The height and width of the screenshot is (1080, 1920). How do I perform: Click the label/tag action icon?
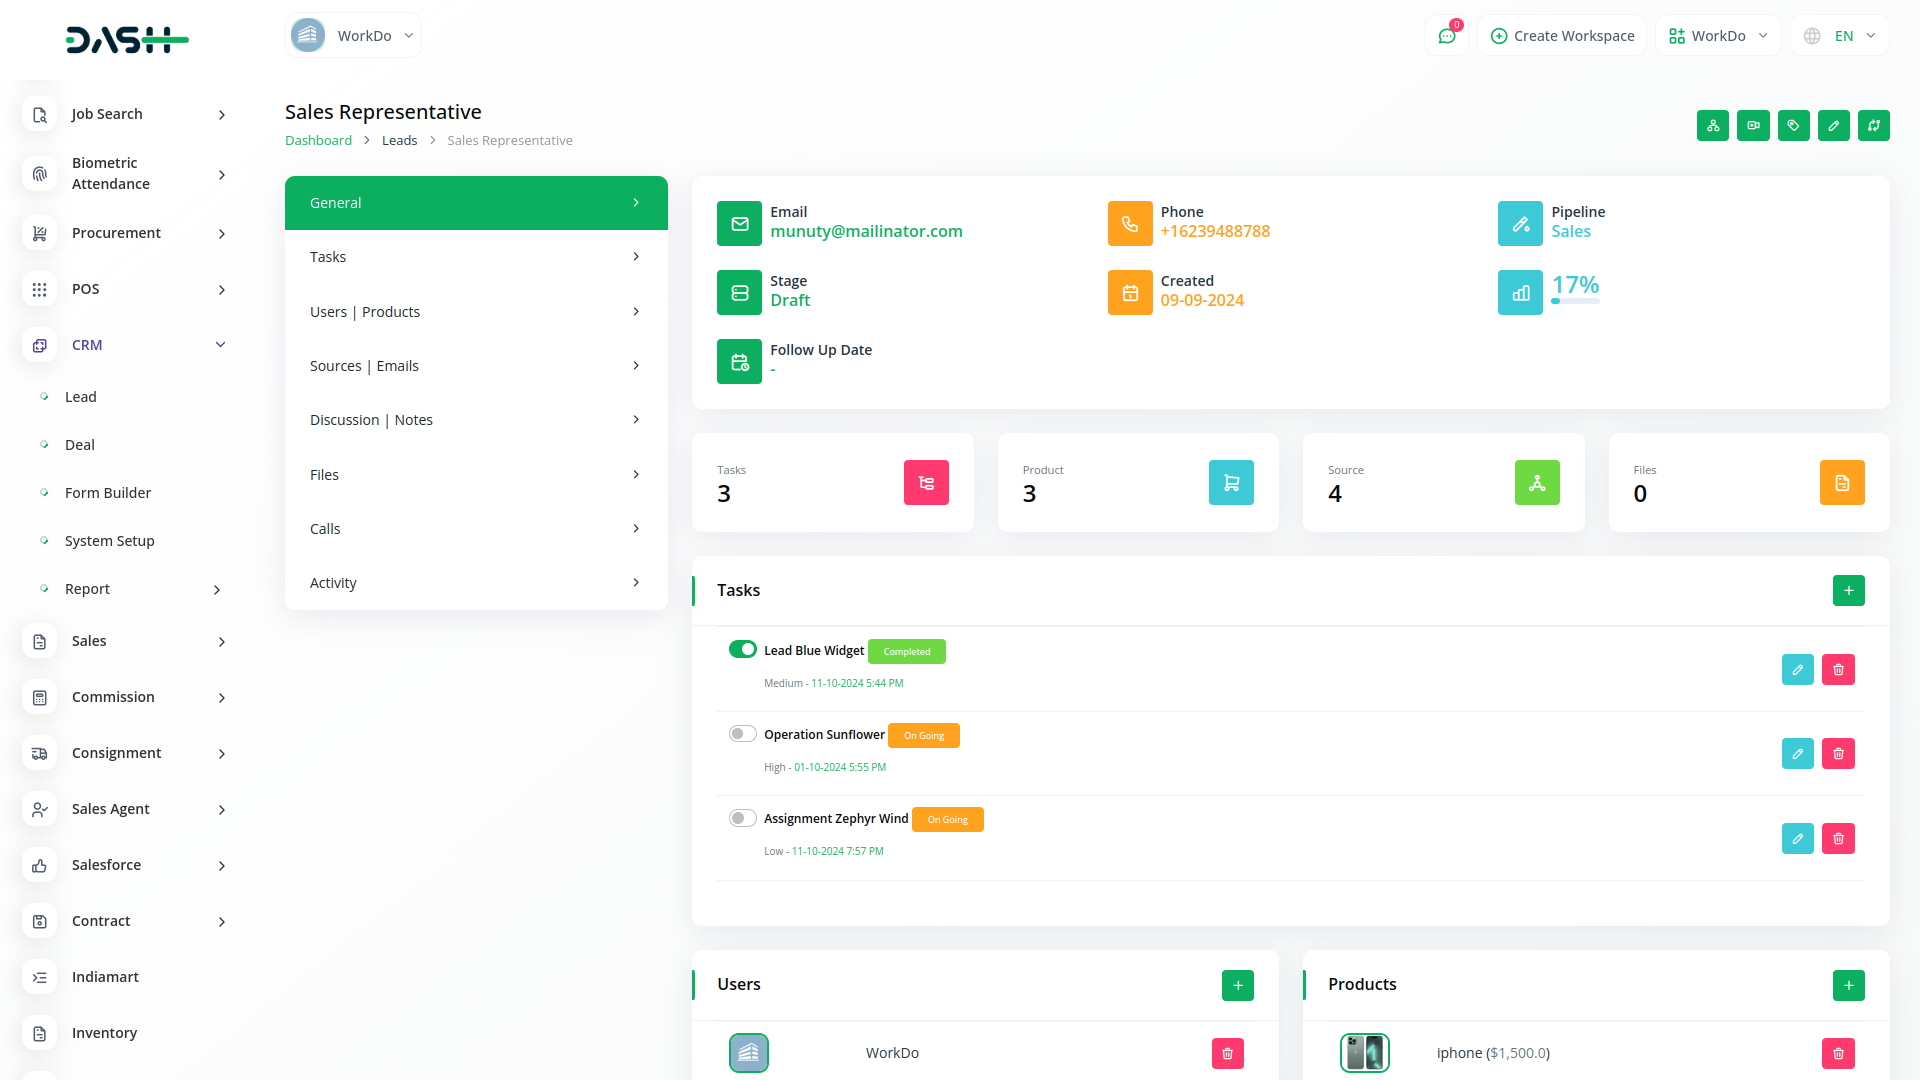click(x=1793, y=125)
